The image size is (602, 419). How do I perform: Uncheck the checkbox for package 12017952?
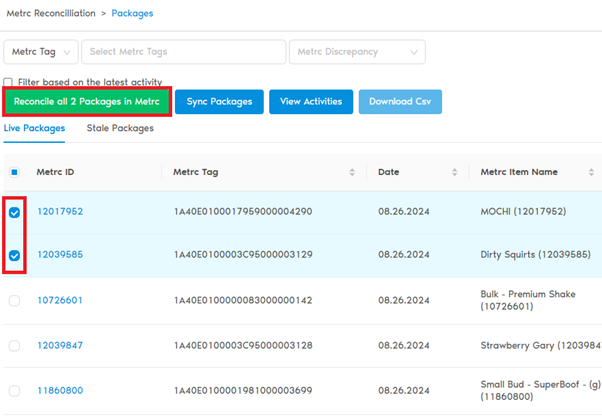click(15, 212)
